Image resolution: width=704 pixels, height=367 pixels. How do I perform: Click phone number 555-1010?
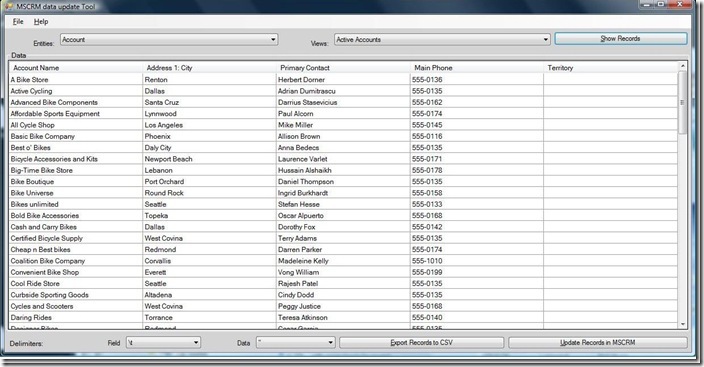(x=476, y=261)
